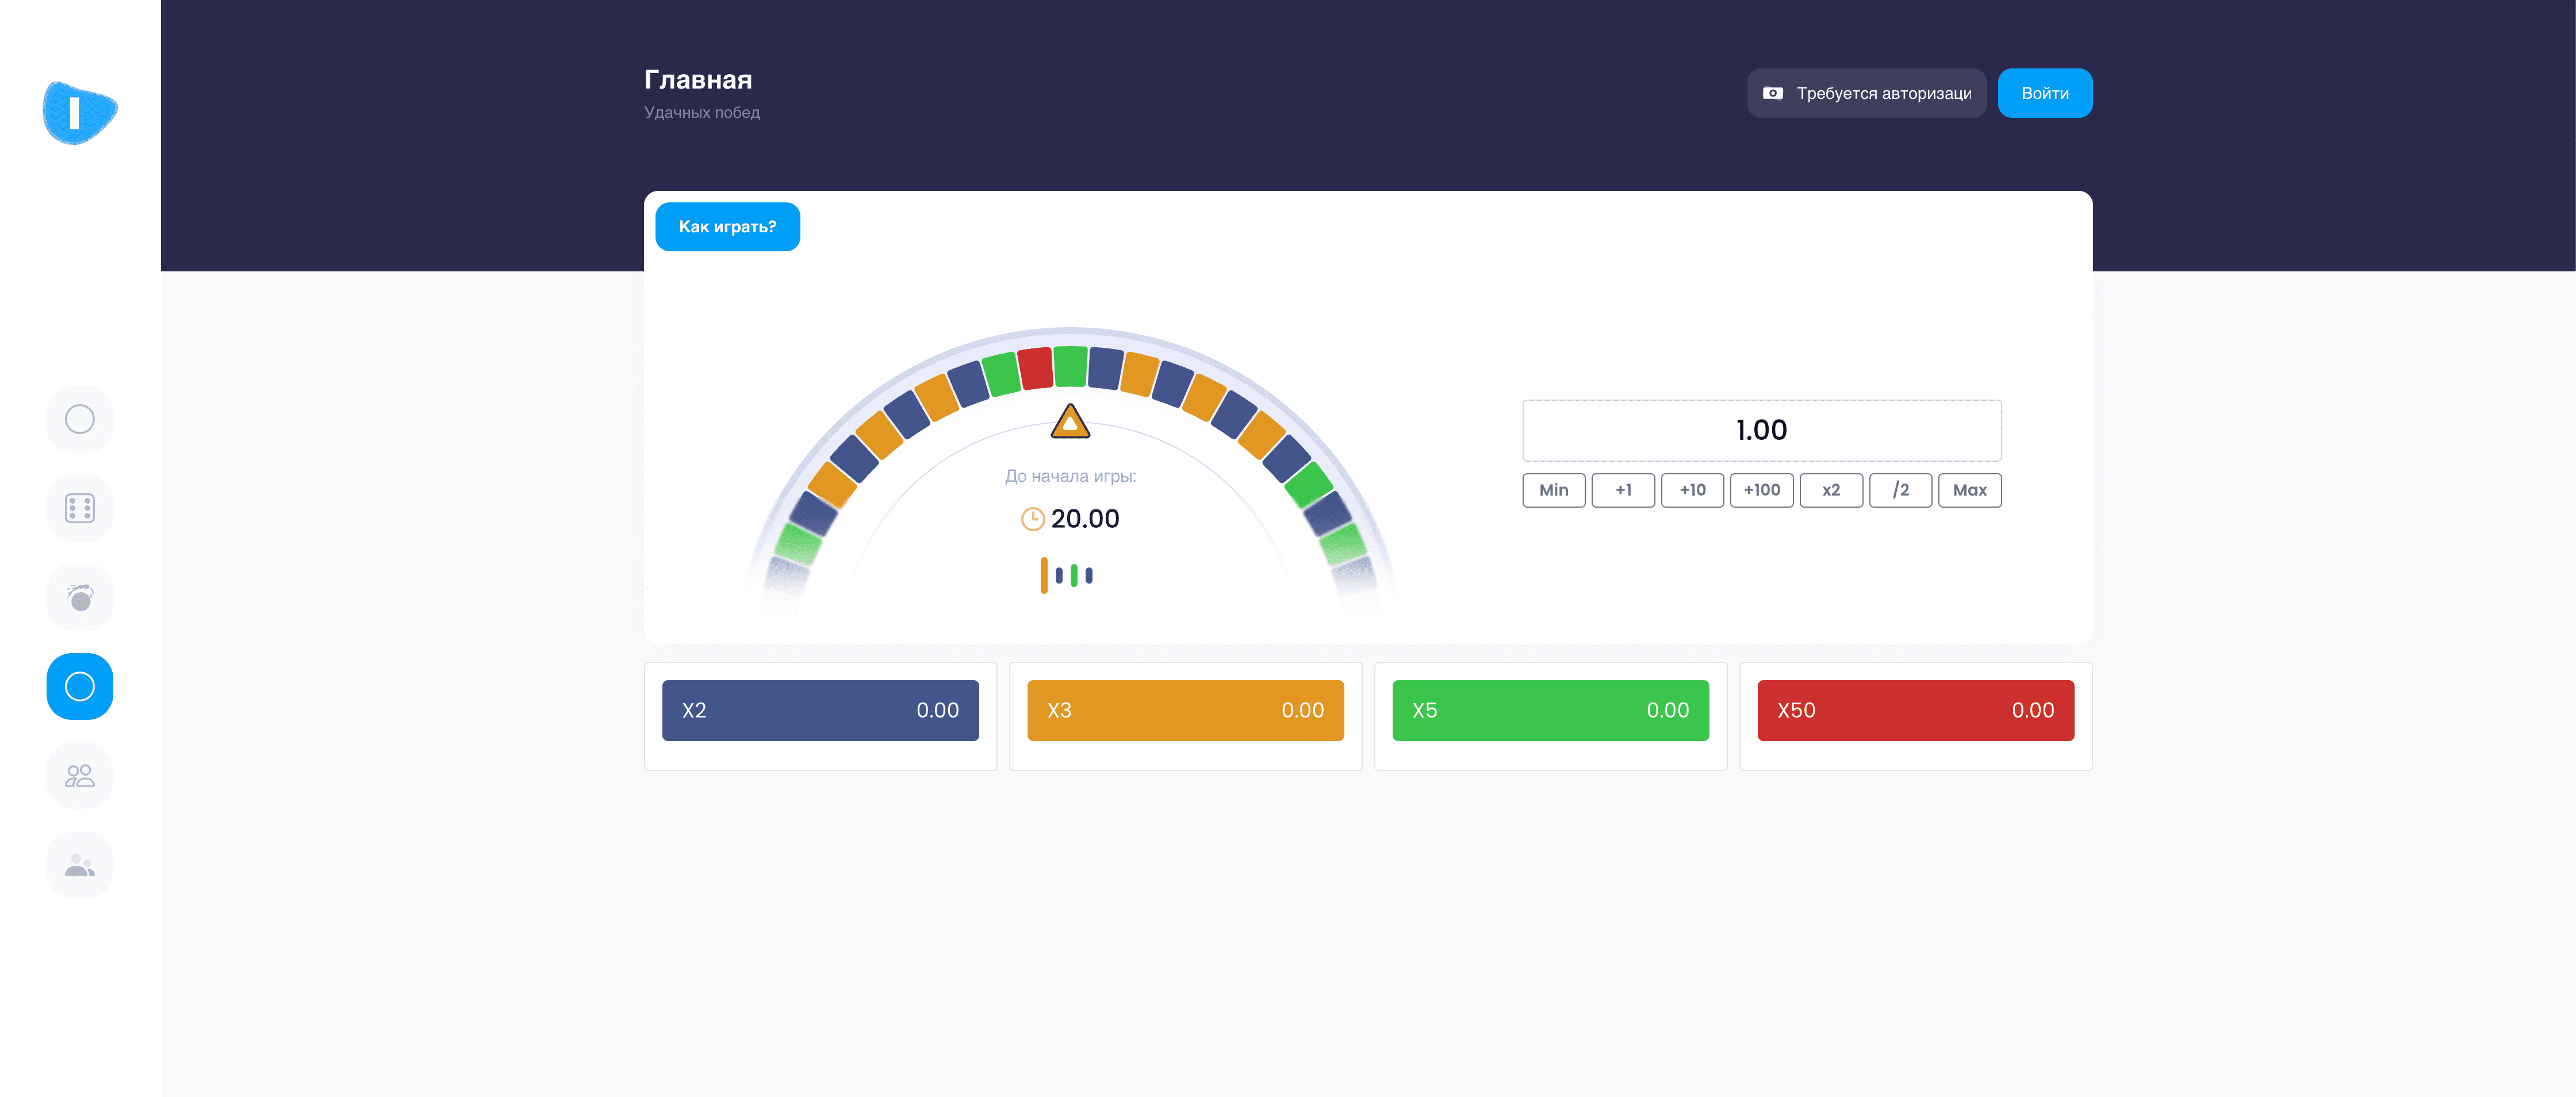Click the 1.00 bet amount field
2576x1097 pixels.
(1761, 430)
